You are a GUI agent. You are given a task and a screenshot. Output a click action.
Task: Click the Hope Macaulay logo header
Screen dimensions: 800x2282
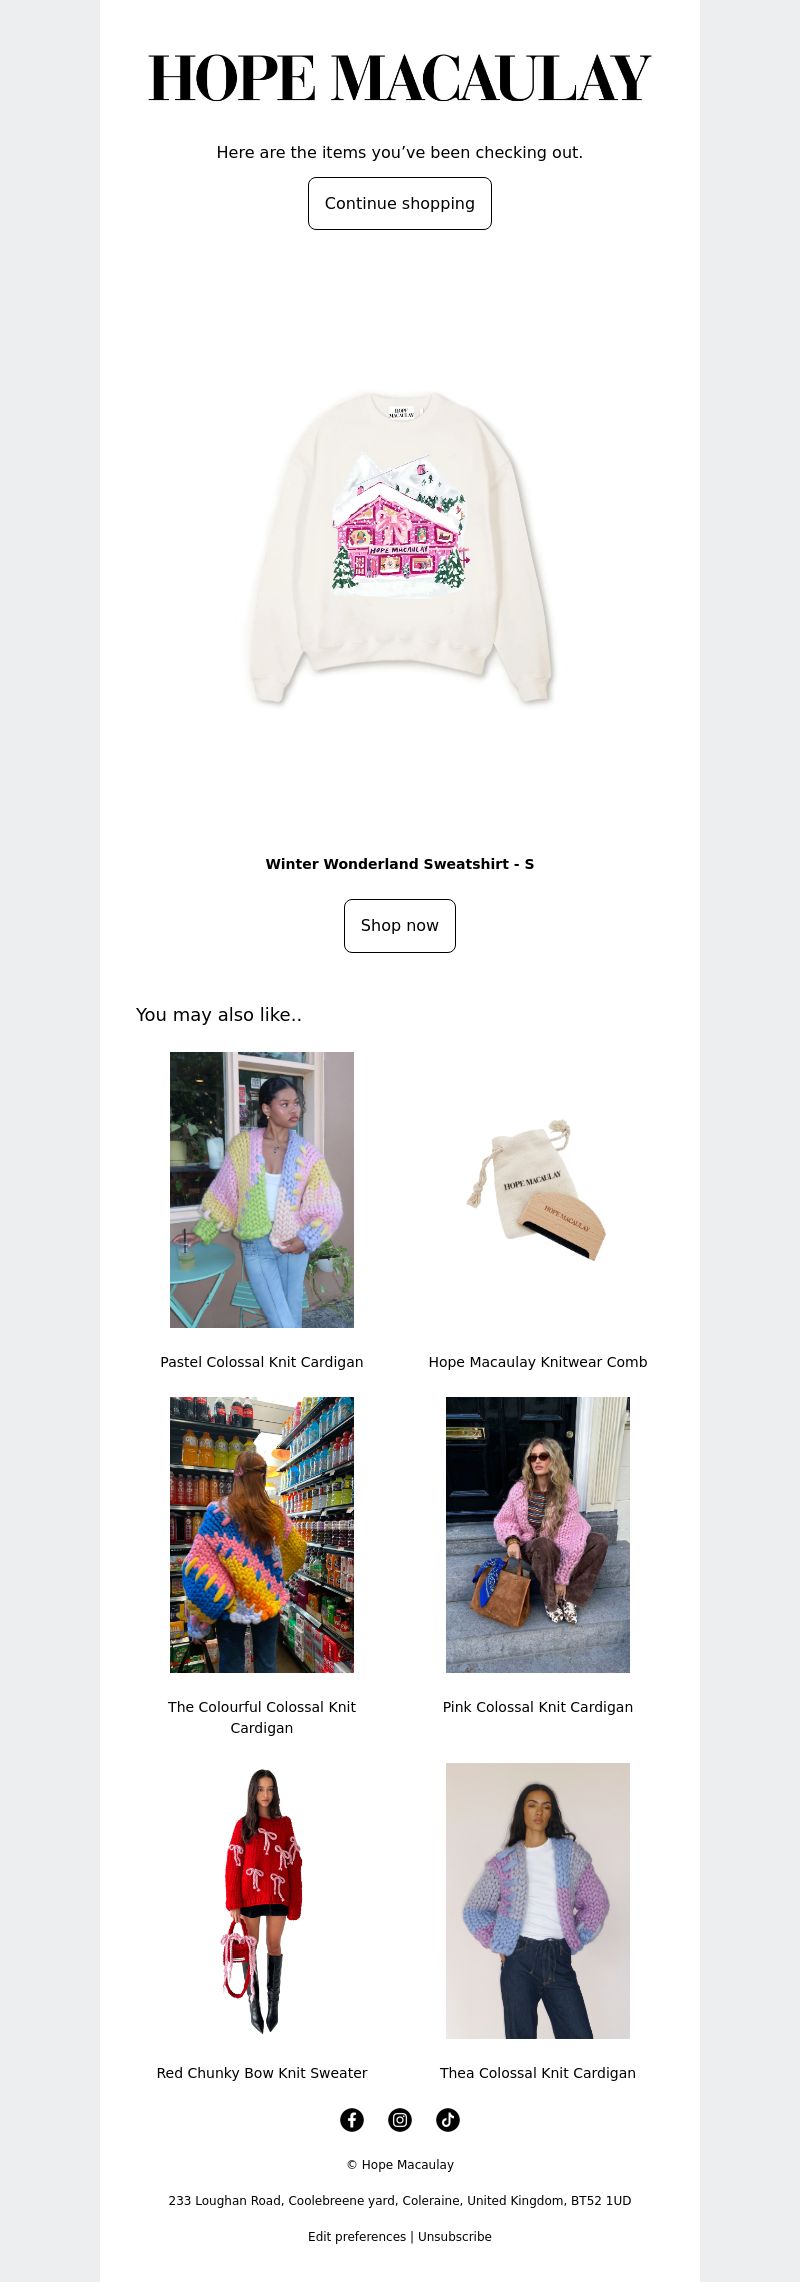point(400,79)
